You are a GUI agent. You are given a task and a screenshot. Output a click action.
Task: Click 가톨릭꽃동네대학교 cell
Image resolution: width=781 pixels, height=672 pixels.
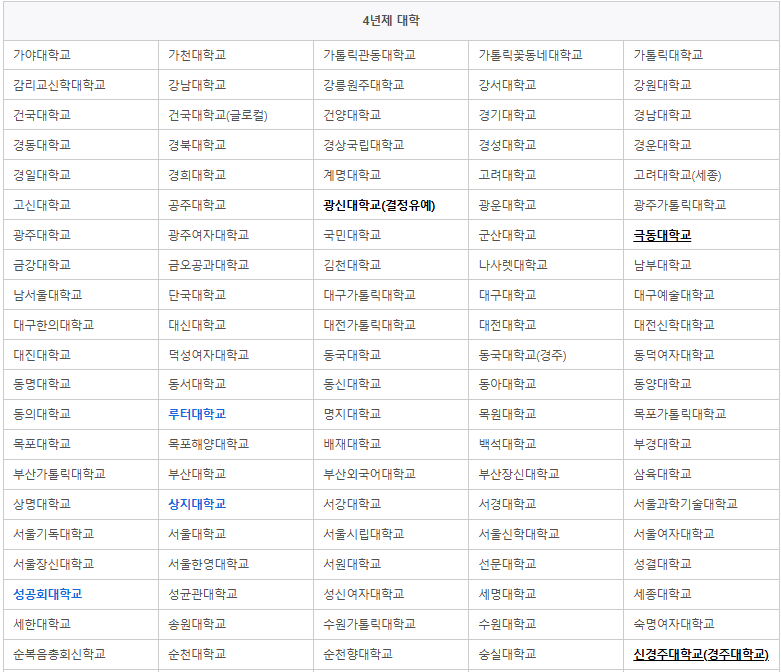(546, 55)
